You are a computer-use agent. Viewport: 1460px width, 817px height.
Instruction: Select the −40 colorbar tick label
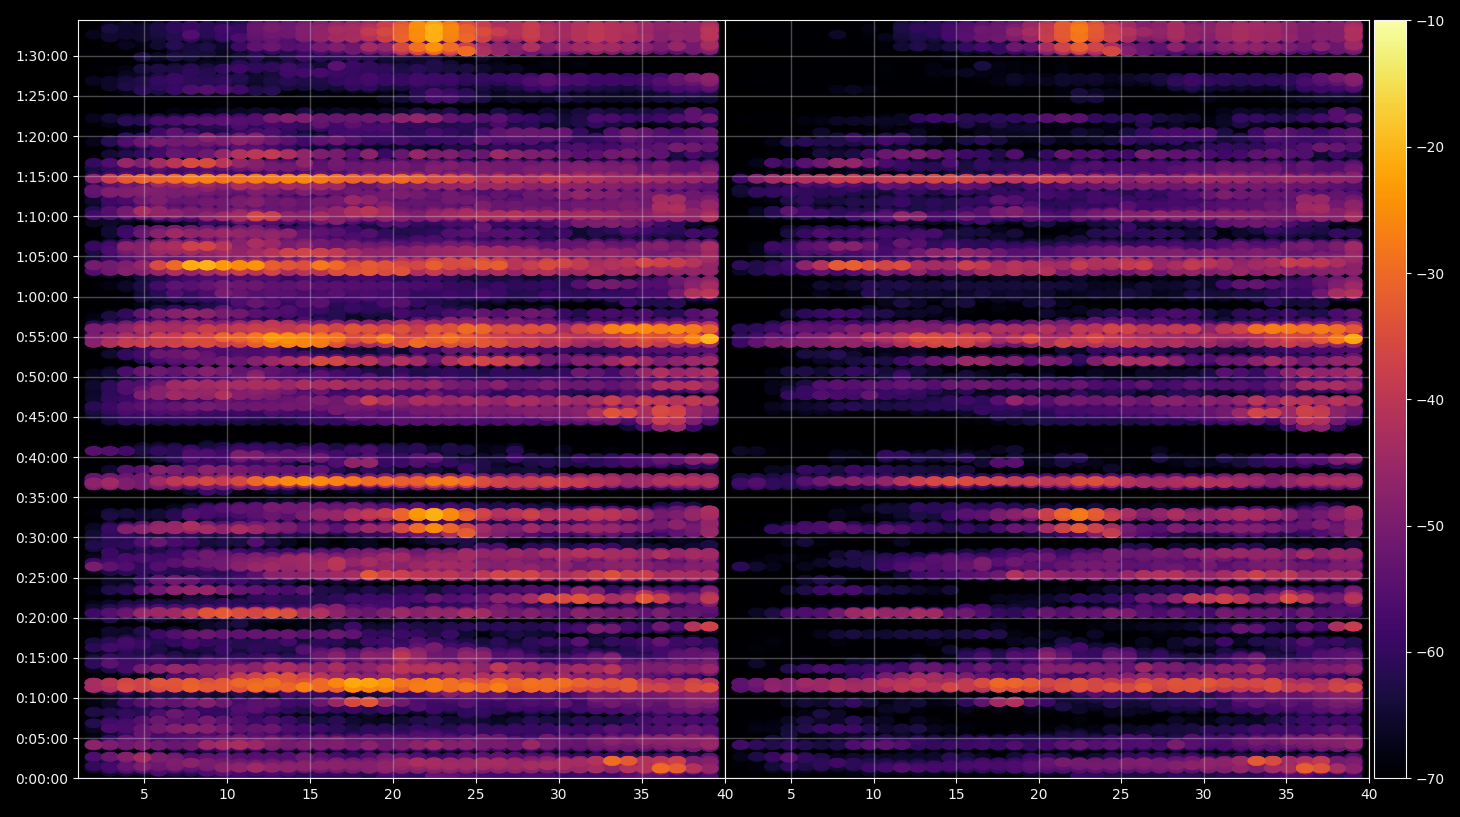coord(1431,400)
